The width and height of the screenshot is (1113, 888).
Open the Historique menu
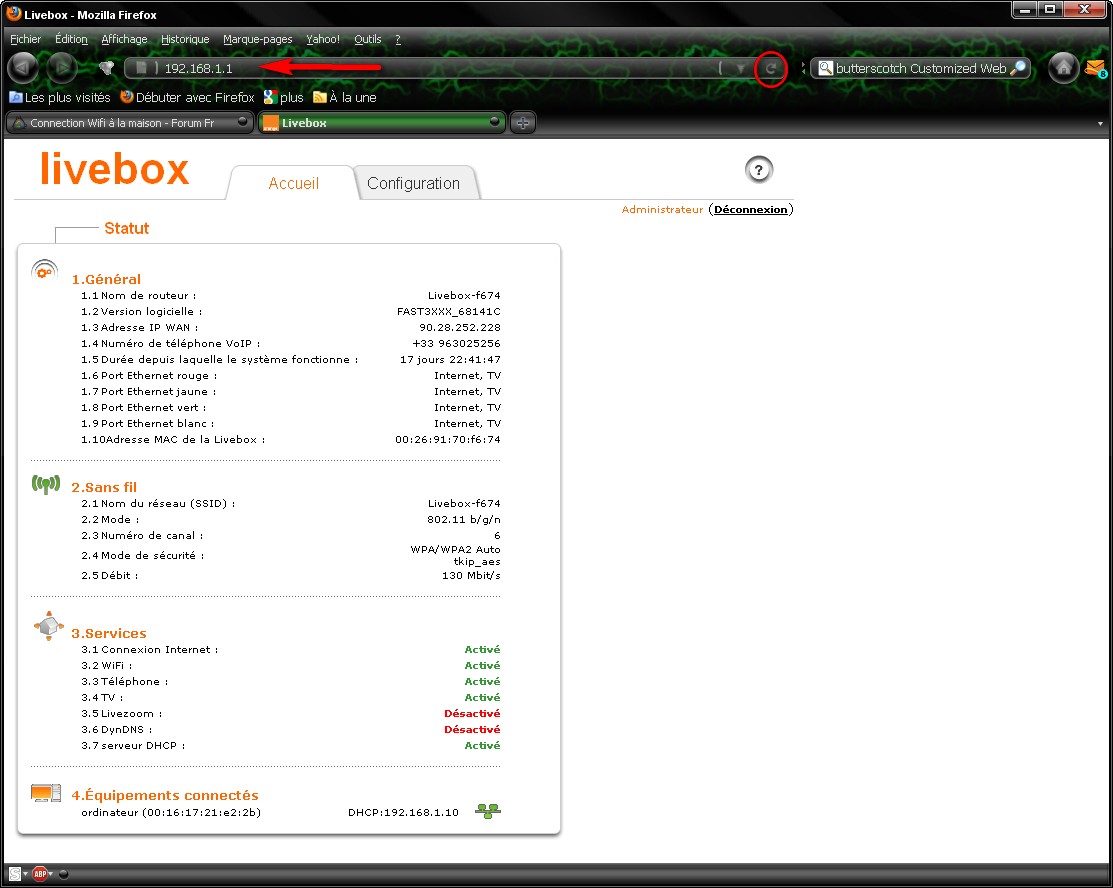185,39
